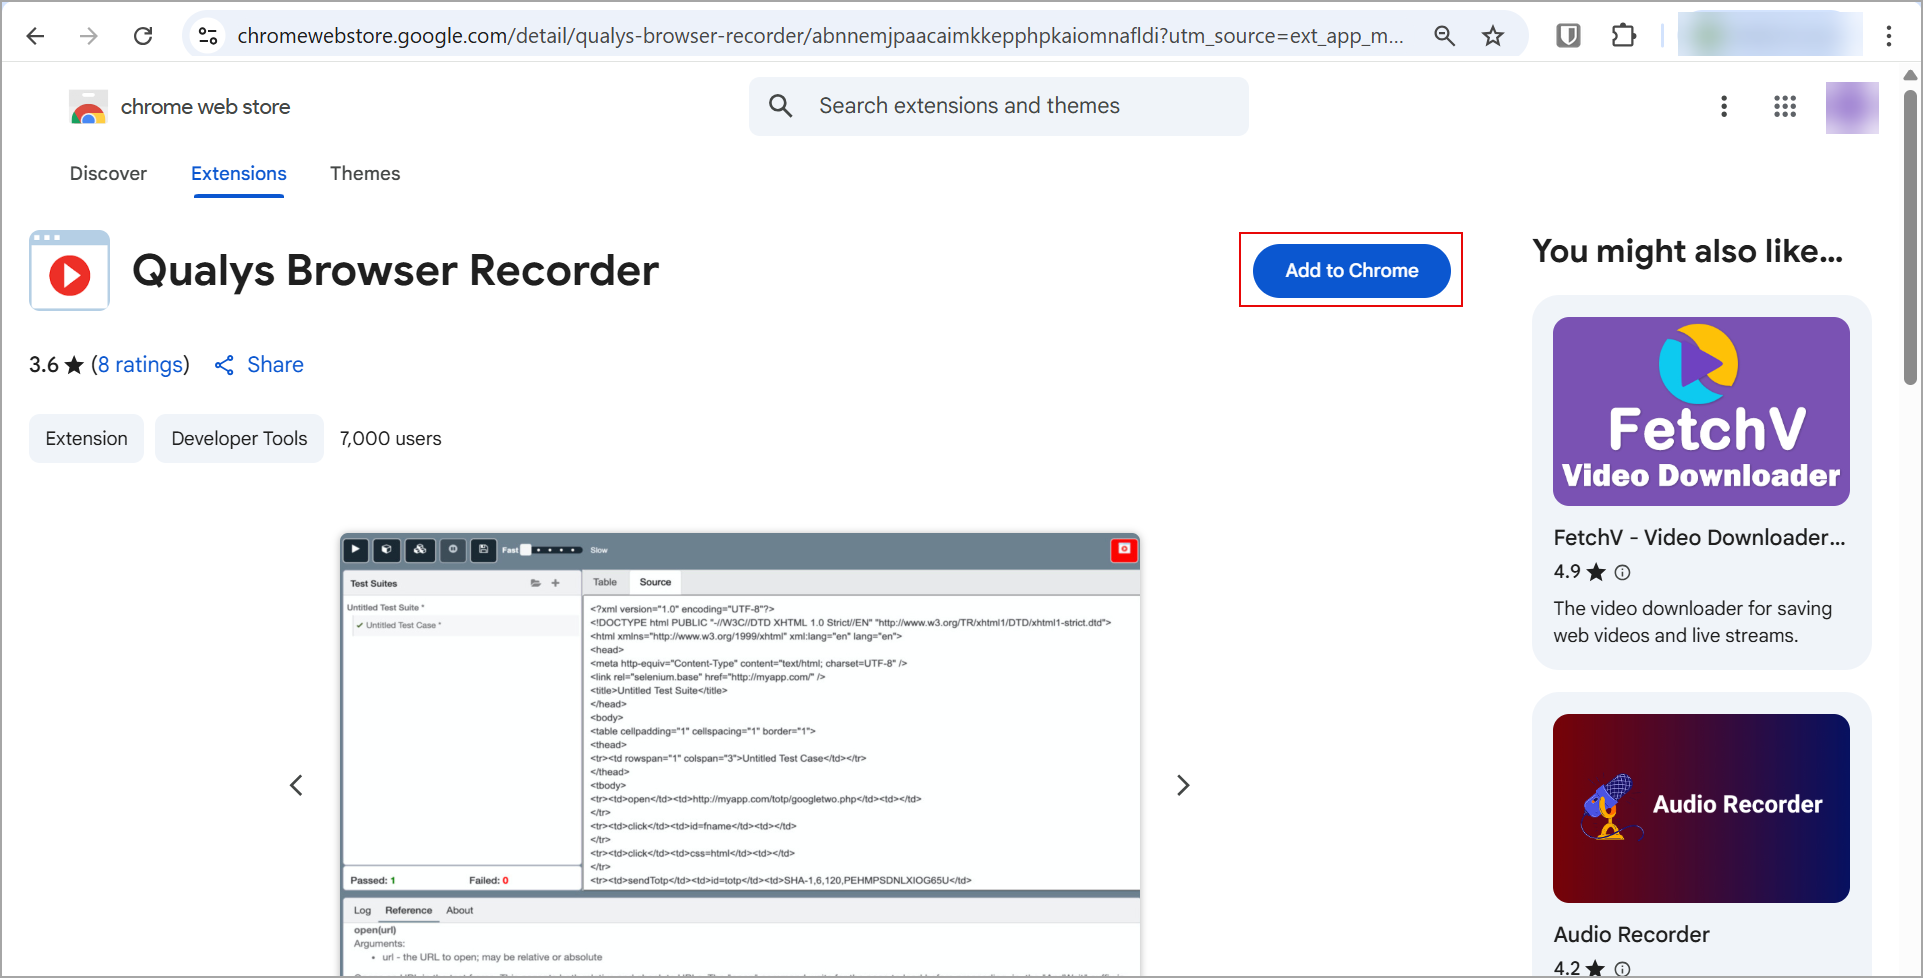Switch to the Discover tab
This screenshot has width=1923, height=978.
tap(108, 174)
